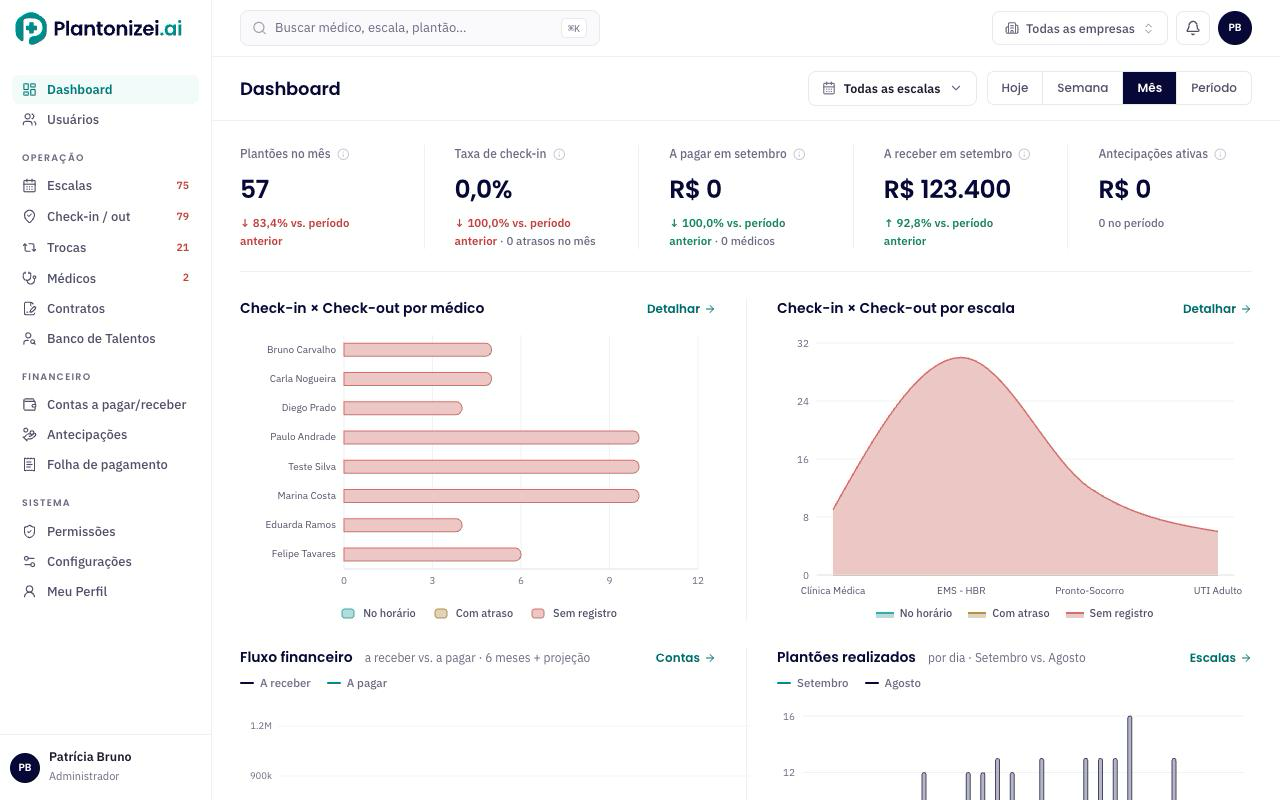Toggle No horário legend in médico chart
1280x800 pixels.
pyautogui.click(x=378, y=613)
